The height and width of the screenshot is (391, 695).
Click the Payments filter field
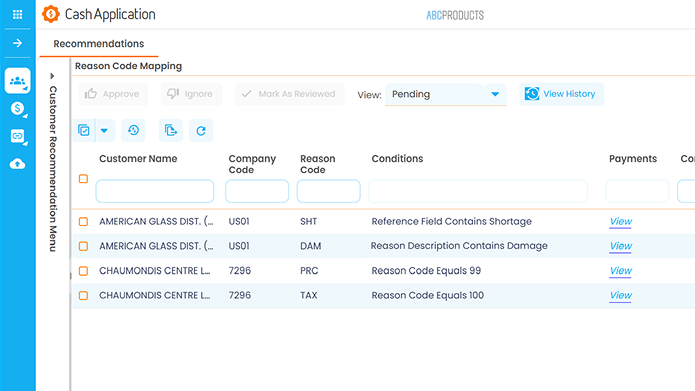click(x=637, y=191)
